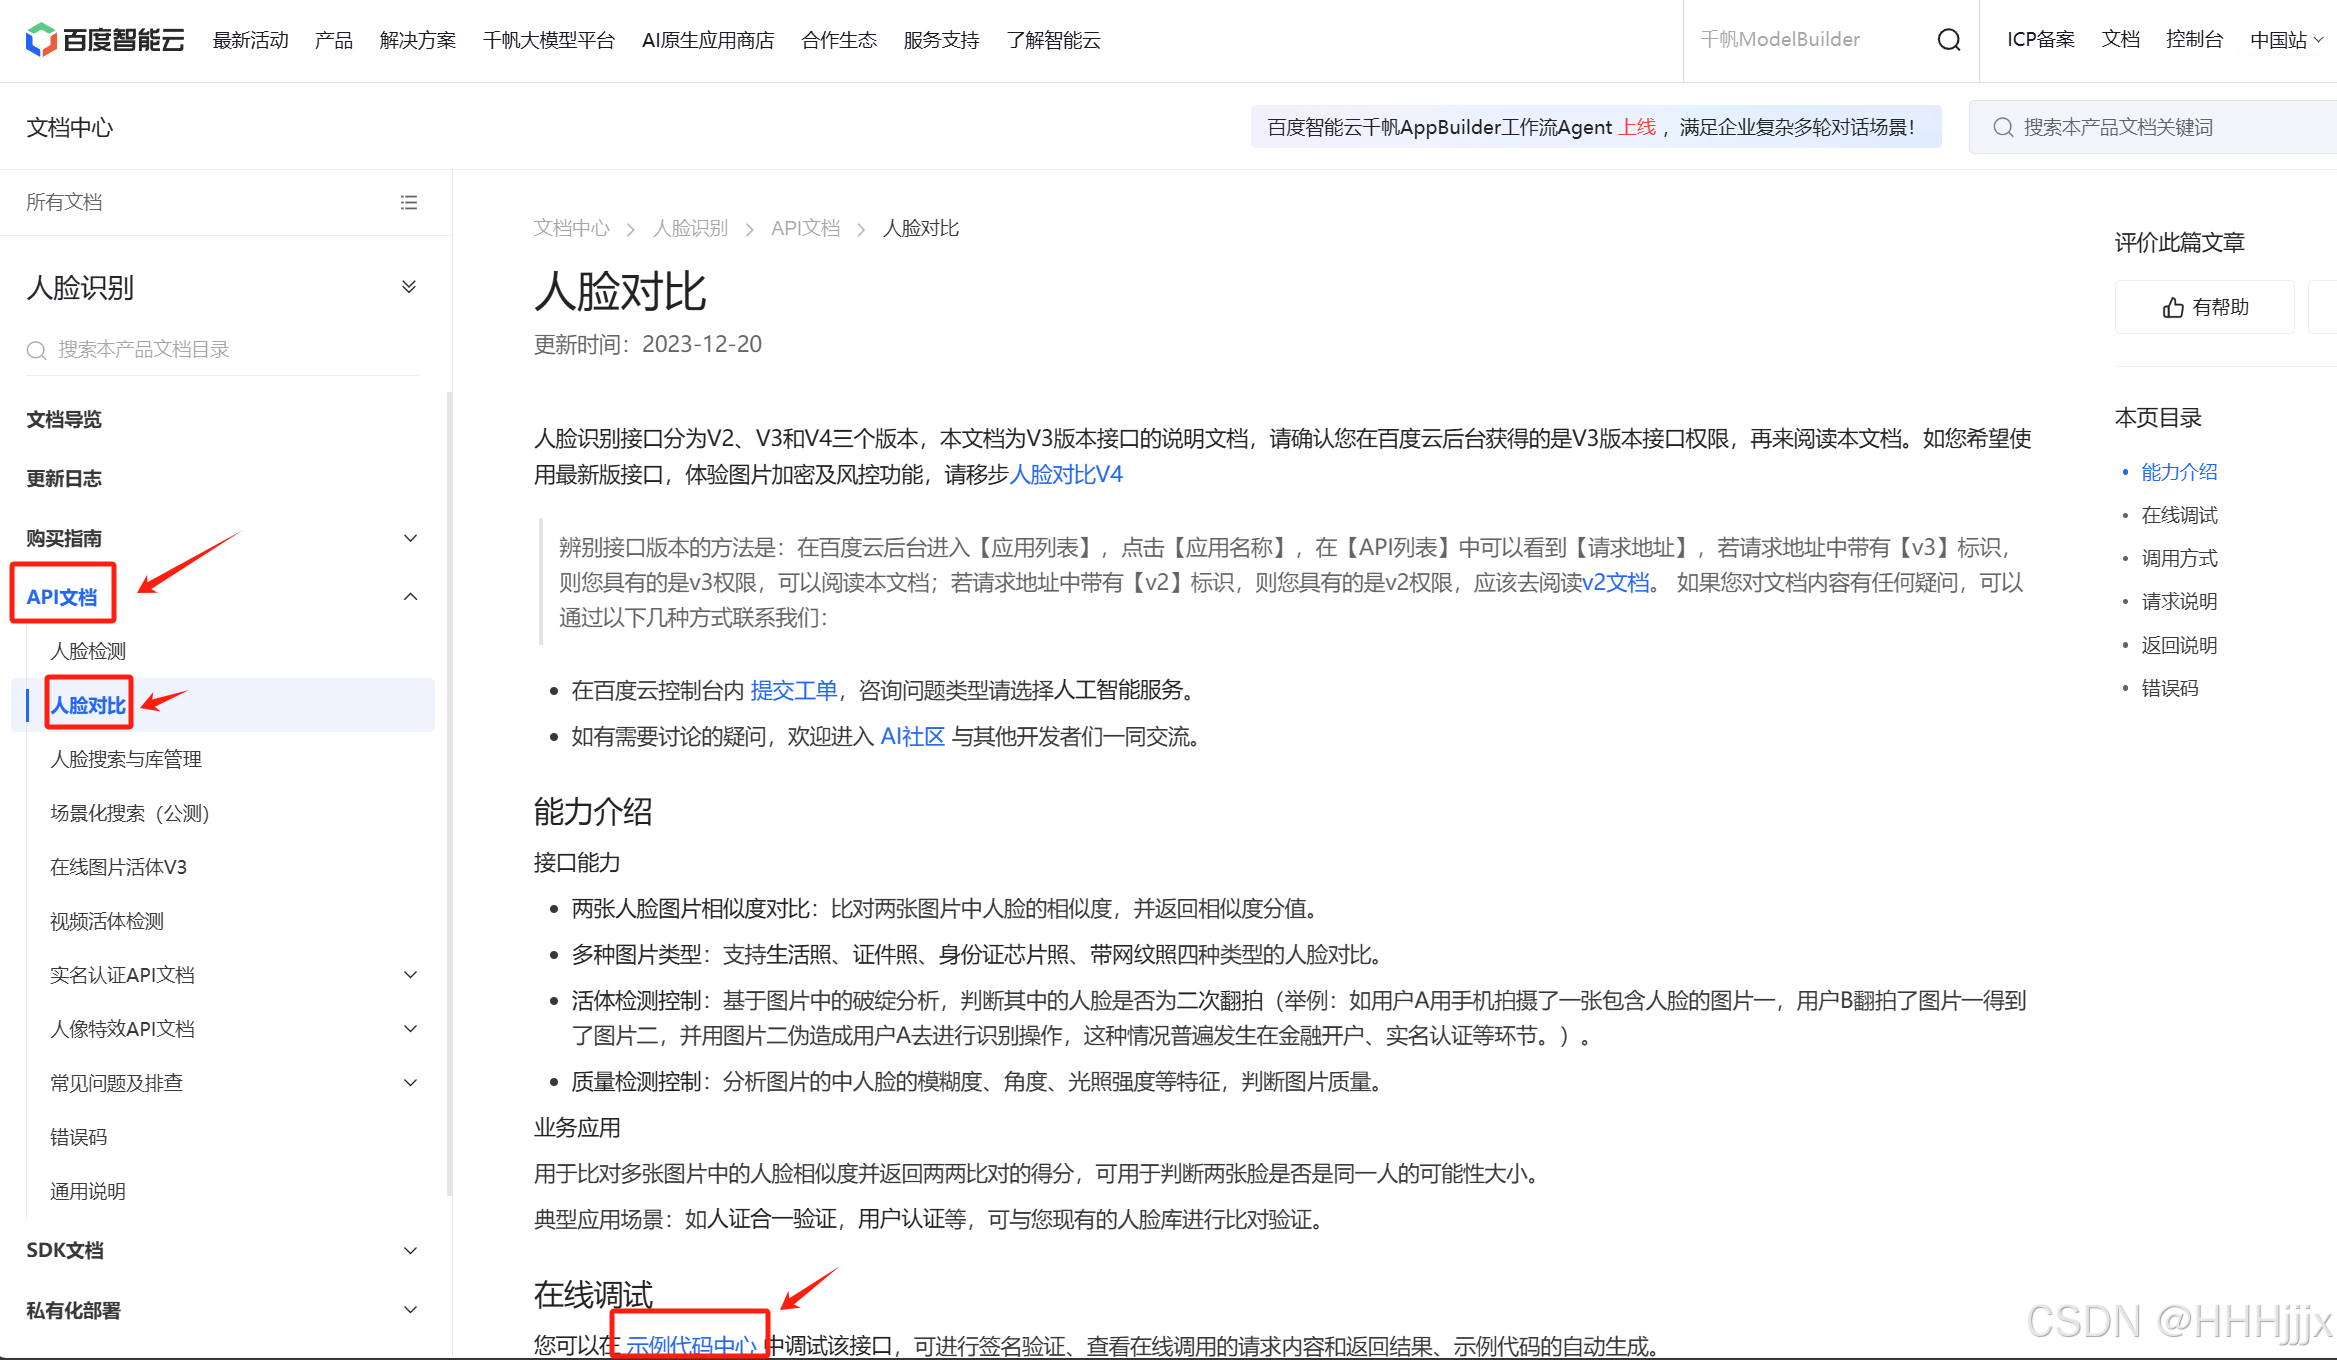Expand the 私有化部署 section chevron
Screen dimensions: 2337x1360
410,1310
